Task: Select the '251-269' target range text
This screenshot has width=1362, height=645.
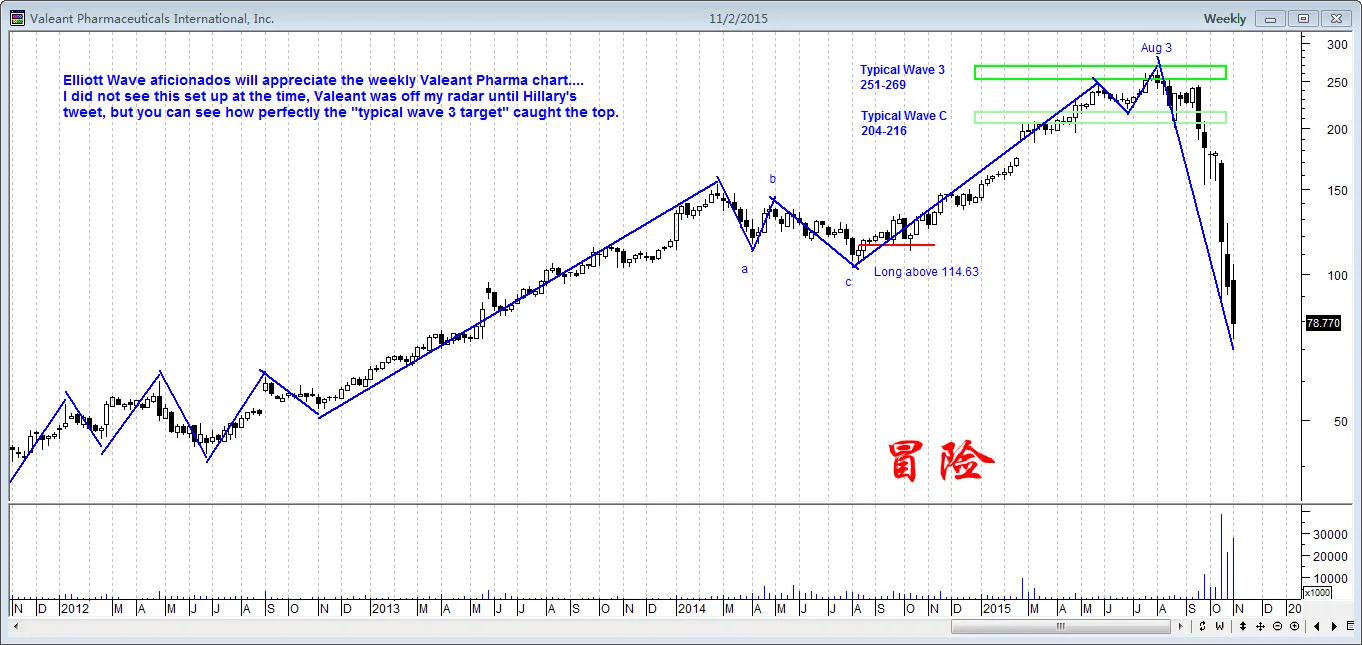Action: pyautogui.click(x=882, y=85)
